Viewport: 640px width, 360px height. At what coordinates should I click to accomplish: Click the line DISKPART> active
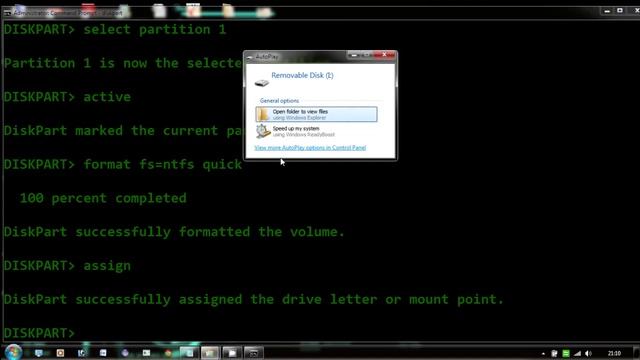(67, 97)
